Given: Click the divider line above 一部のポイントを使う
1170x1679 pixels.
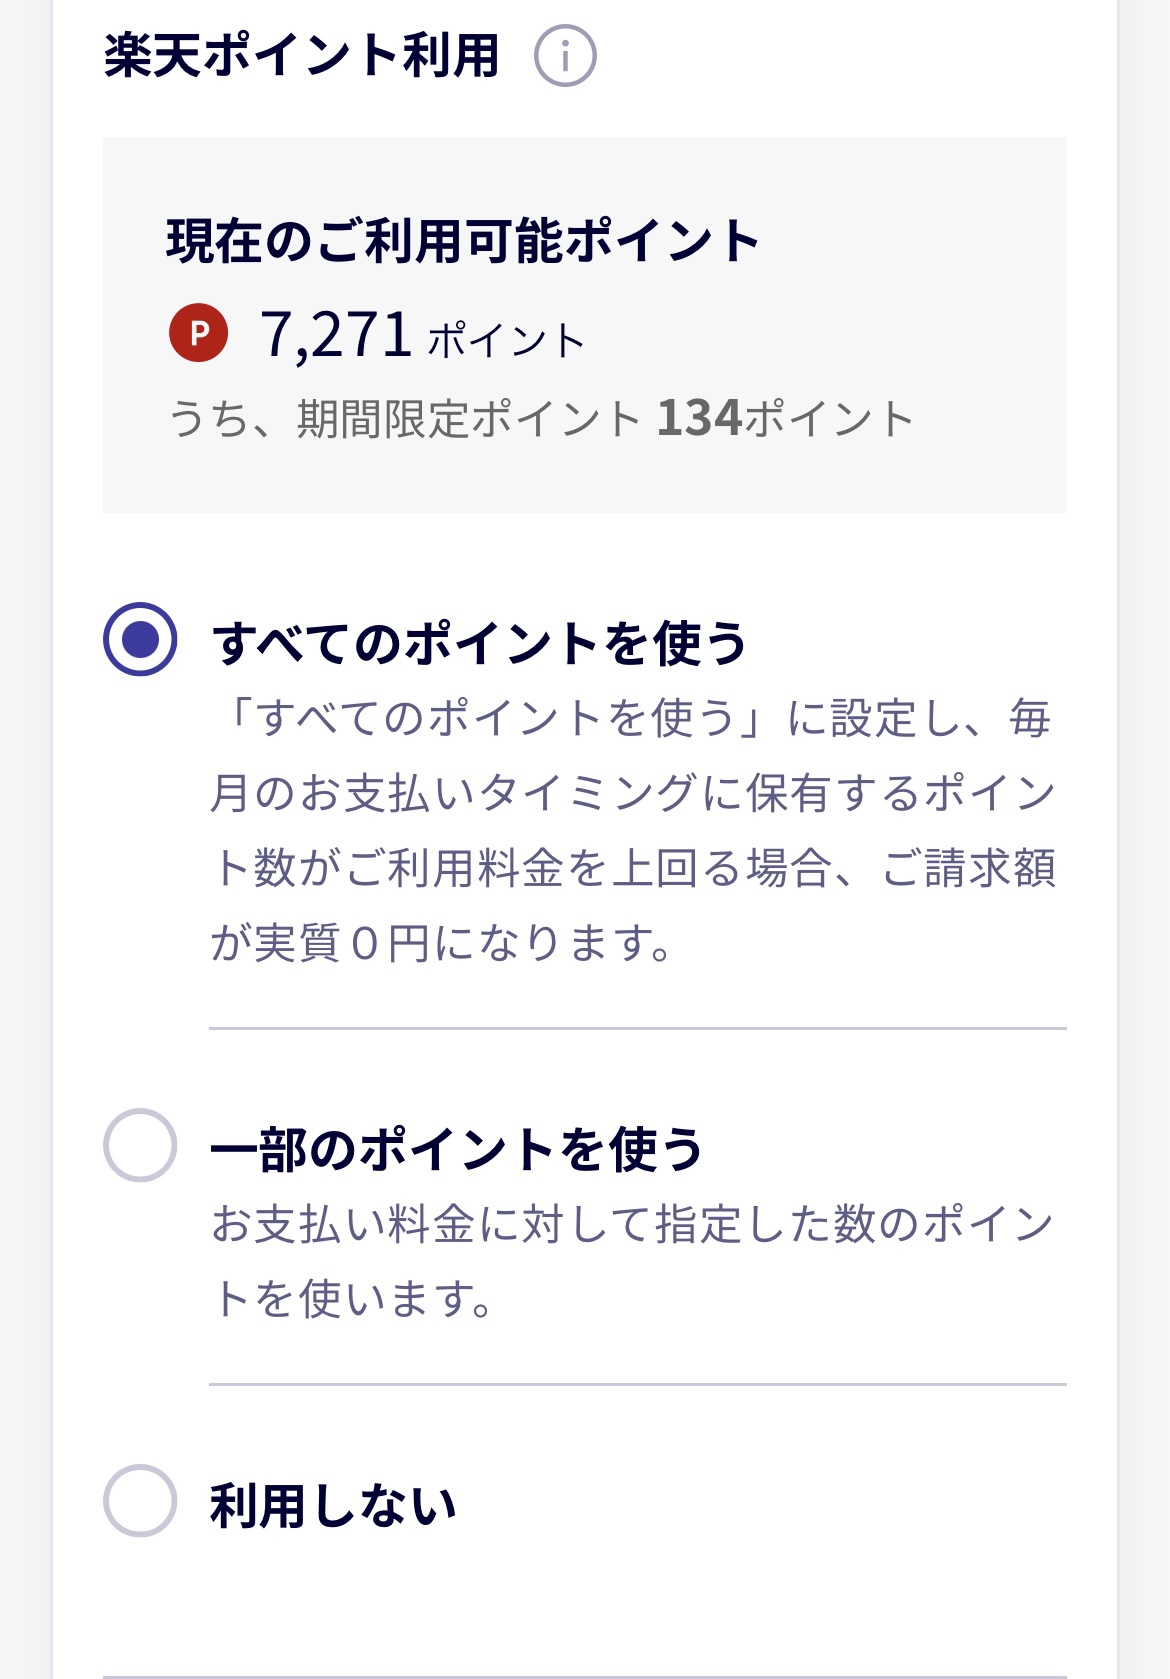Looking at the screenshot, I should [x=637, y=1028].
